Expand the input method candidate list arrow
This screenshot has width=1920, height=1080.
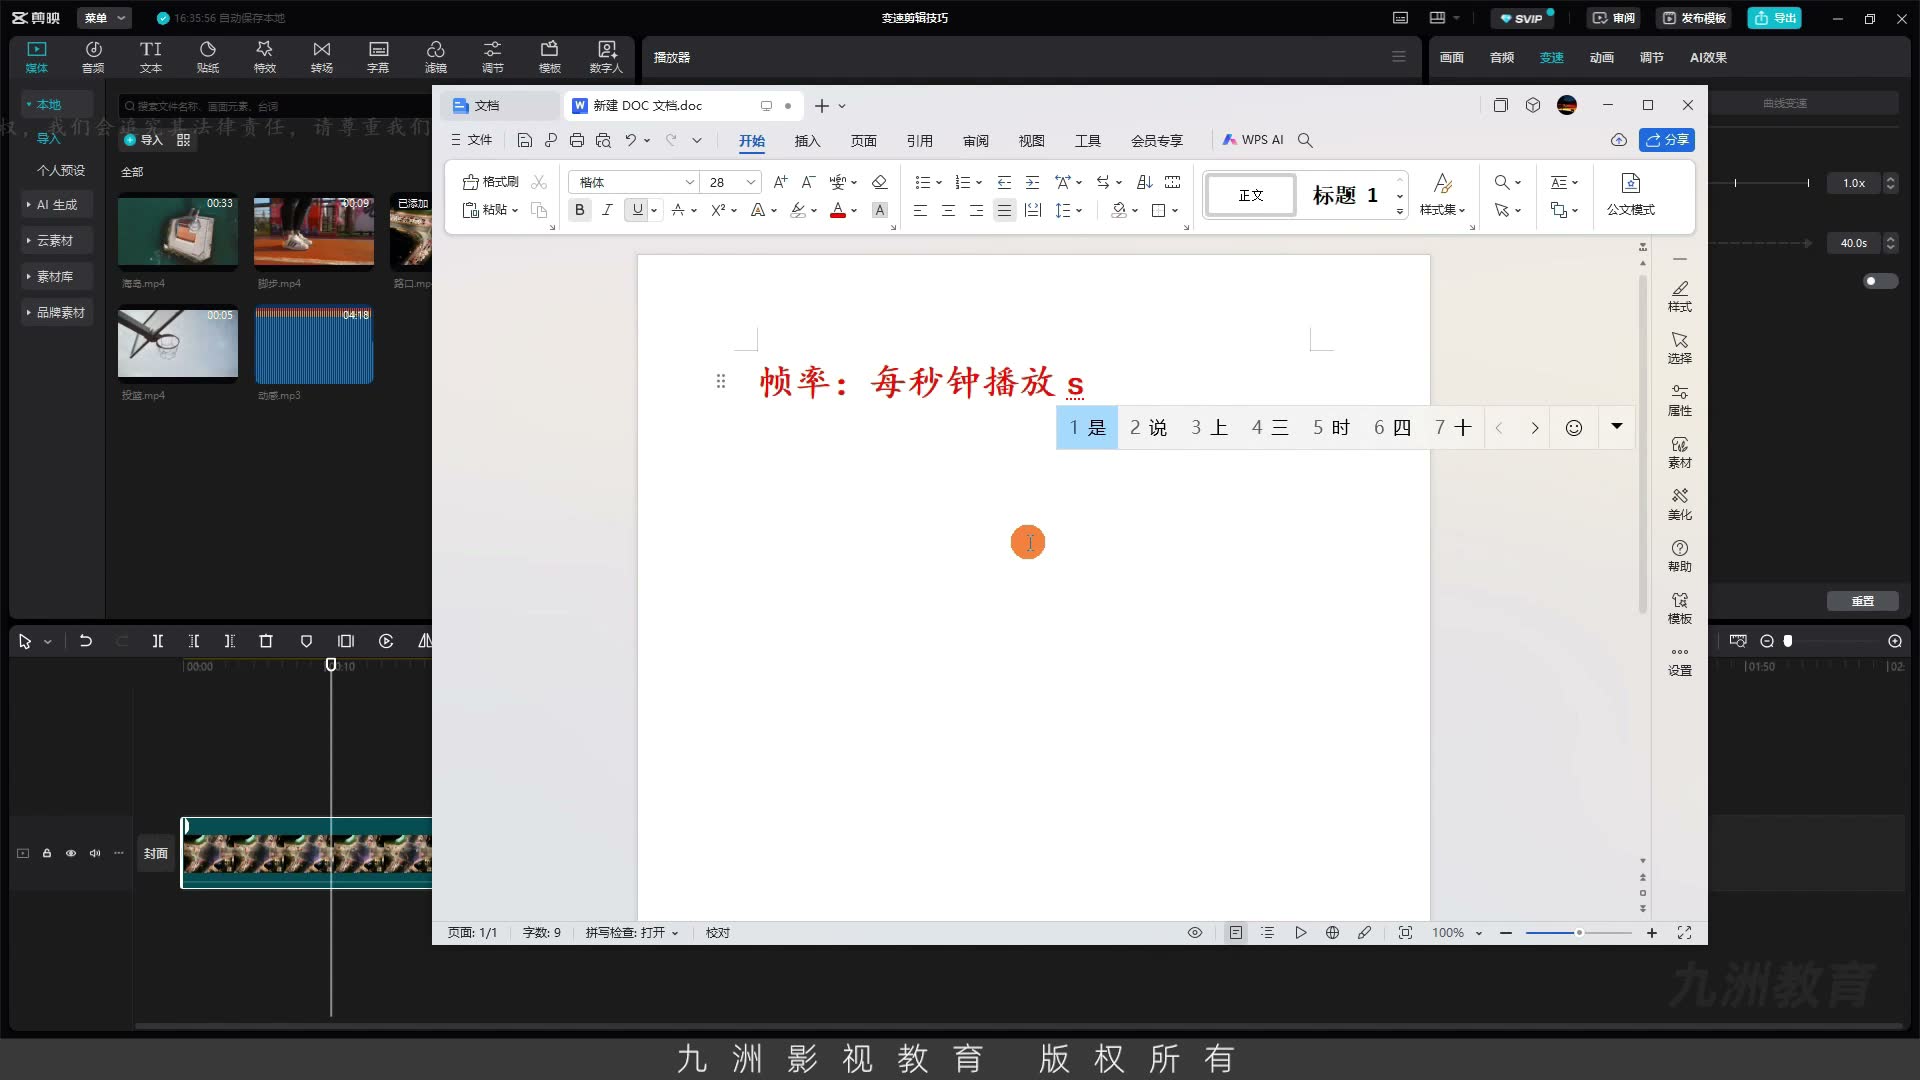coord(1617,427)
